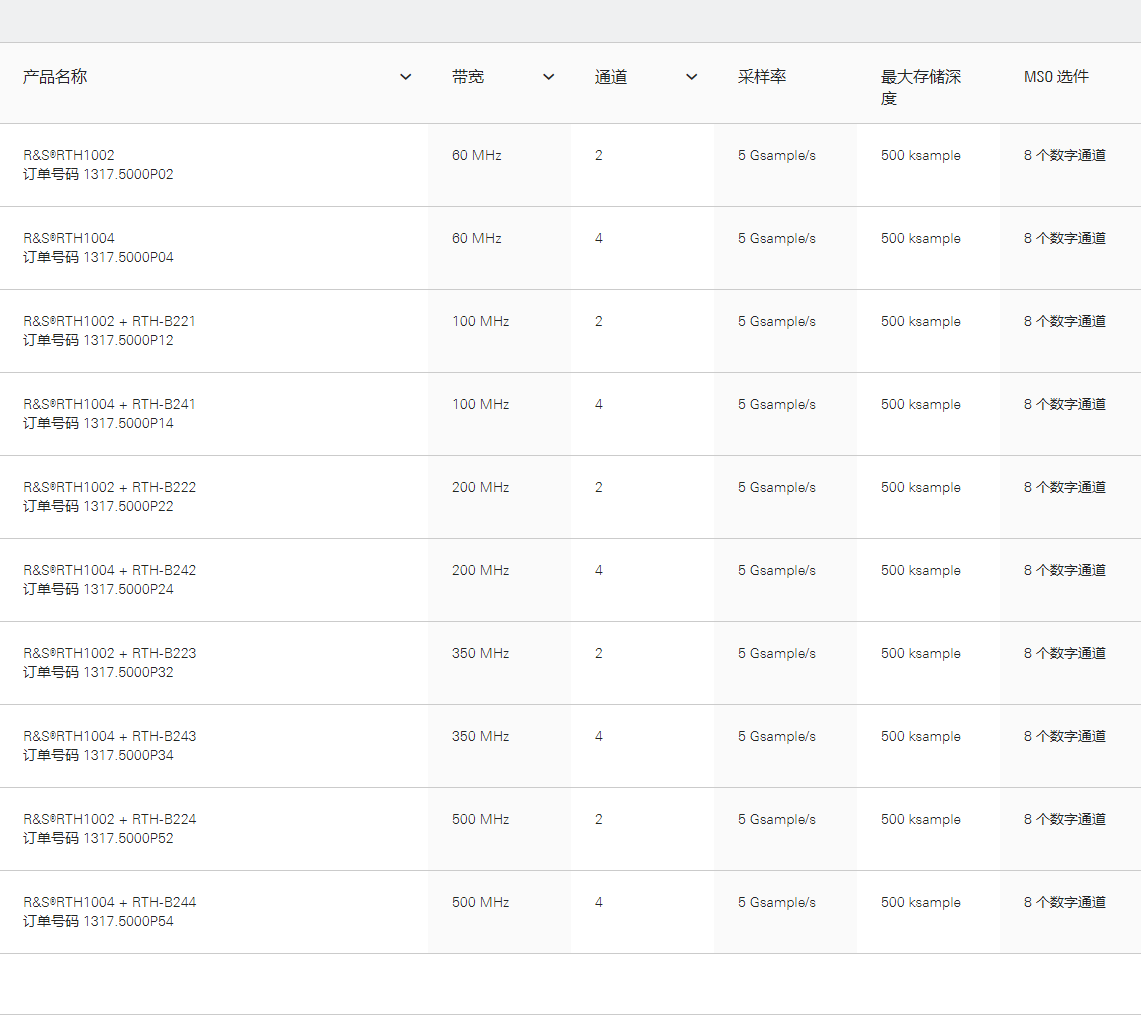1141x1015 pixels.
Task: Click 60 MHz bandwidth in RTH1002 row
Action: click(x=477, y=155)
